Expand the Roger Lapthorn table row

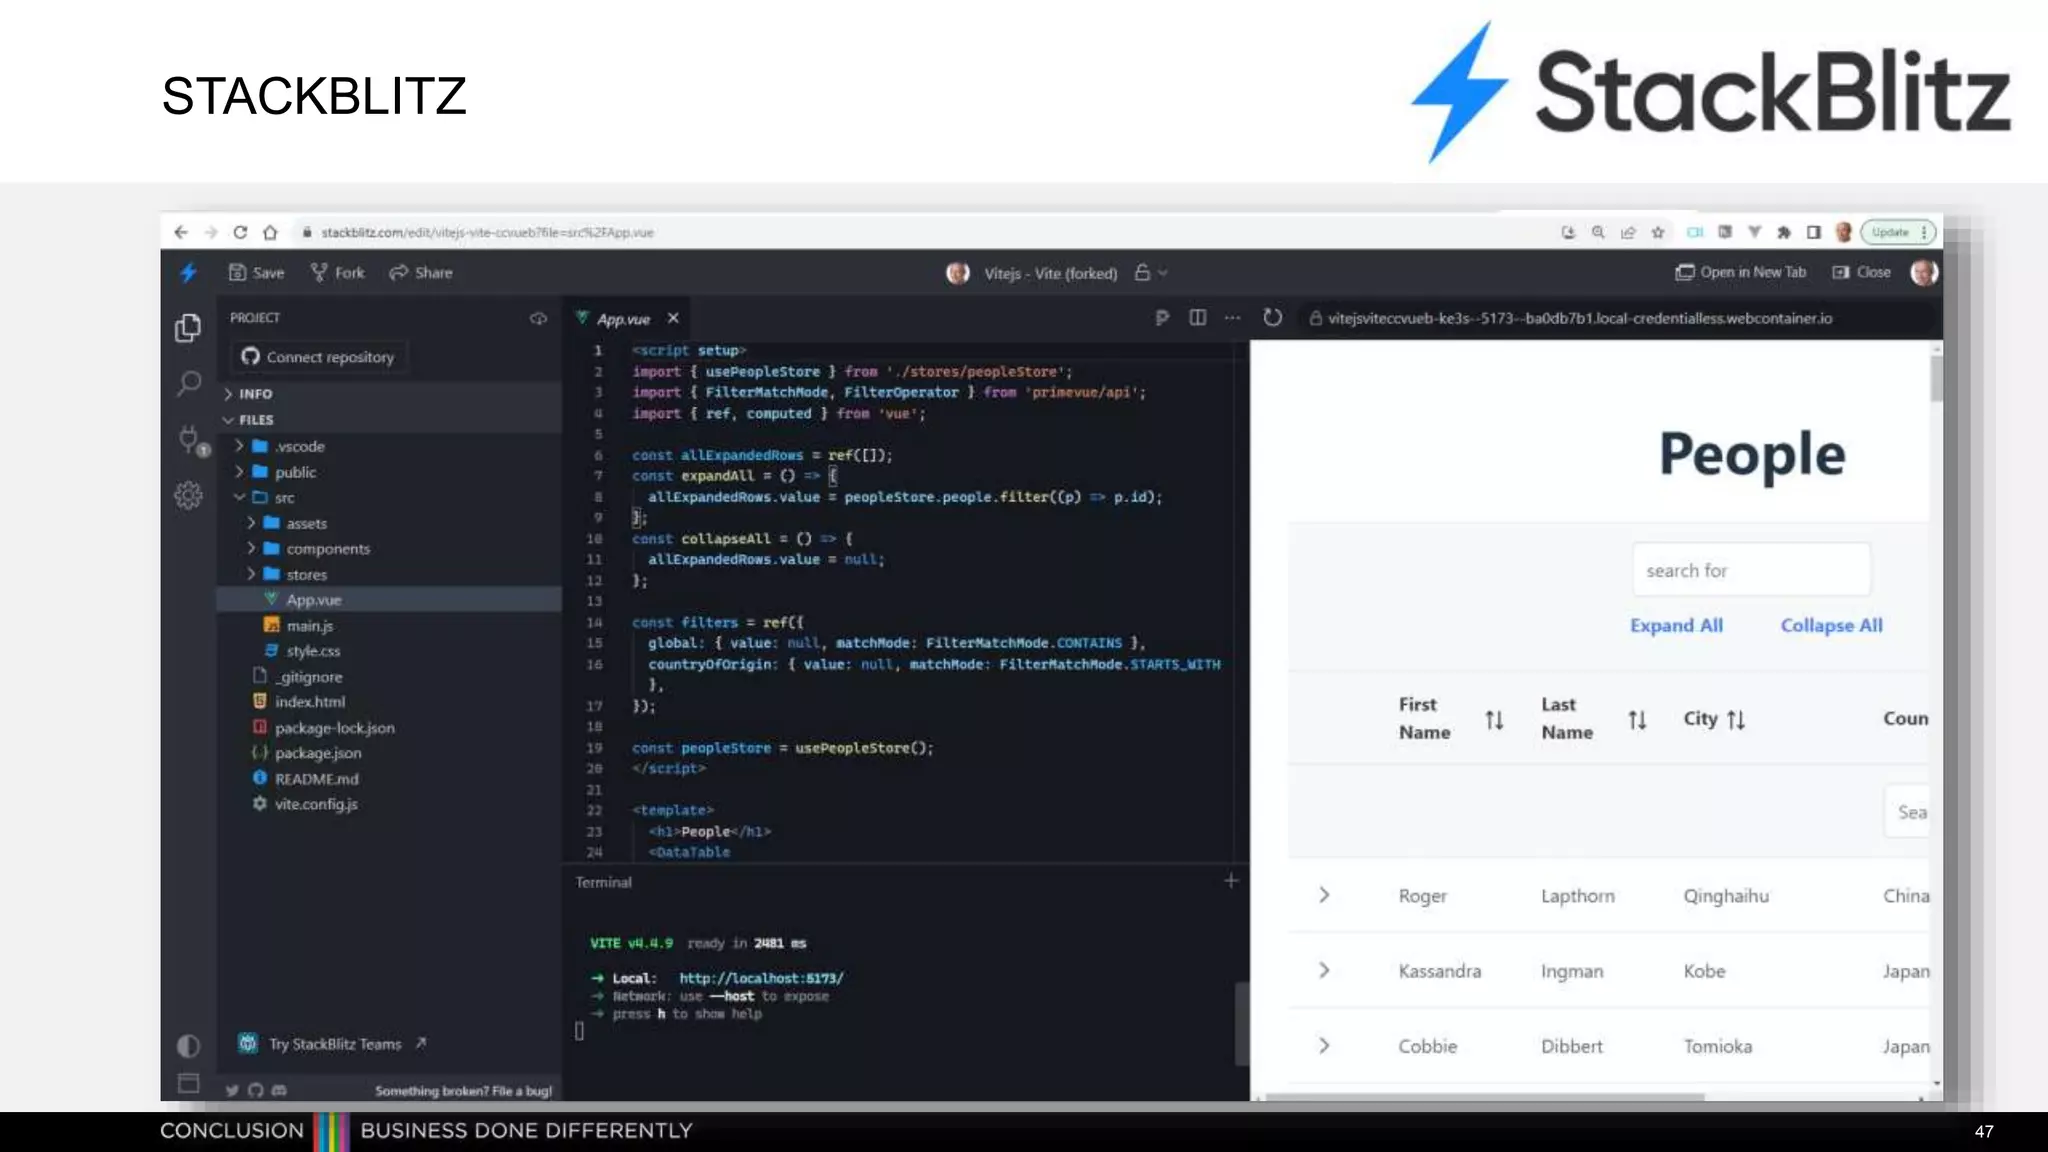[1324, 895]
